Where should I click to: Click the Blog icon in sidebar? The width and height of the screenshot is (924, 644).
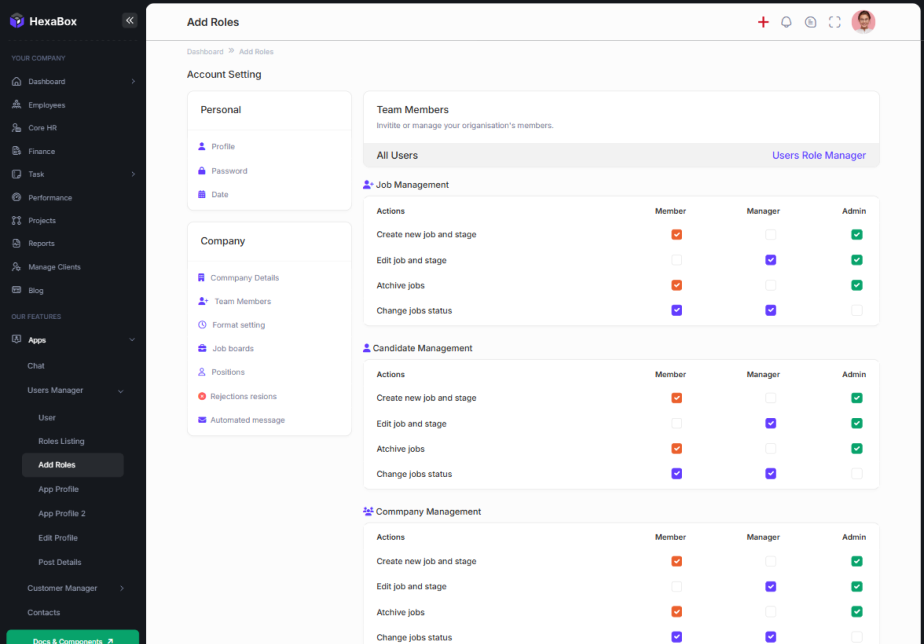(x=16, y=290)
